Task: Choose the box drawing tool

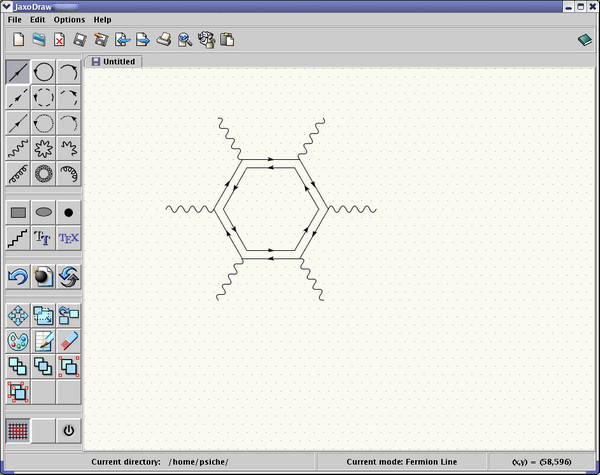Action: 18,212
